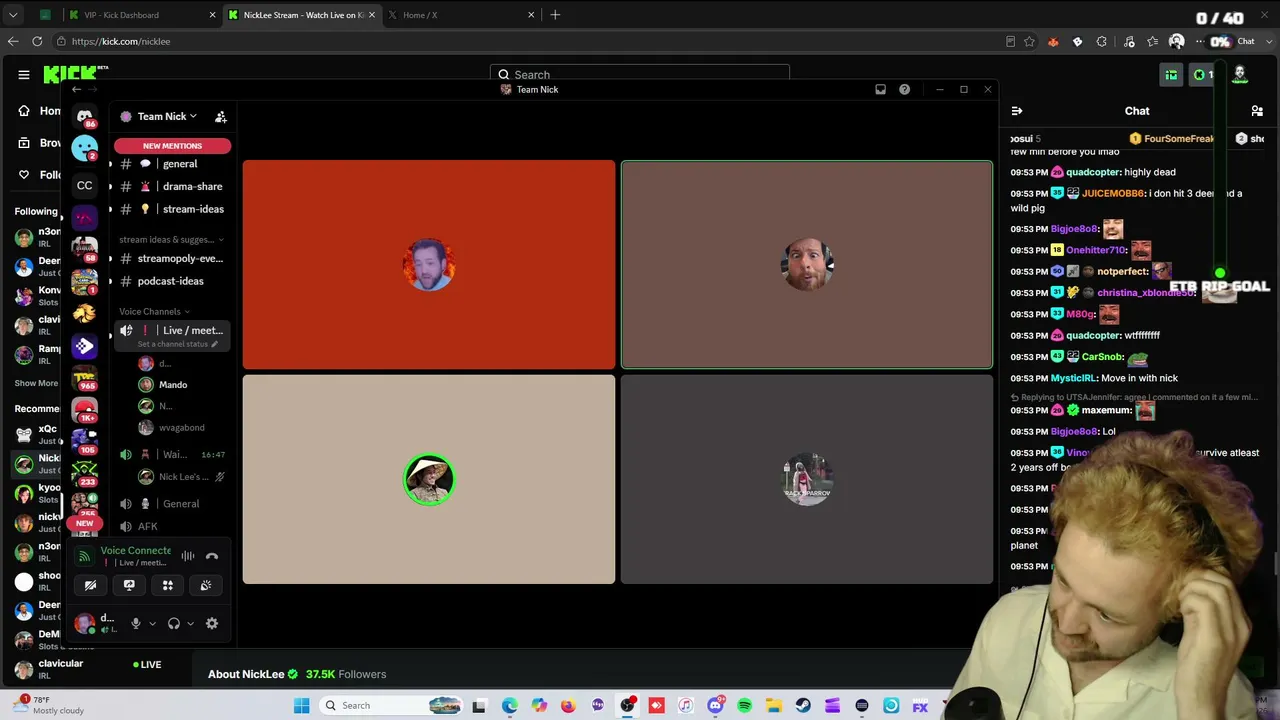
Task: Open Discord user settings gear
Action: click(x=212, y=623)
